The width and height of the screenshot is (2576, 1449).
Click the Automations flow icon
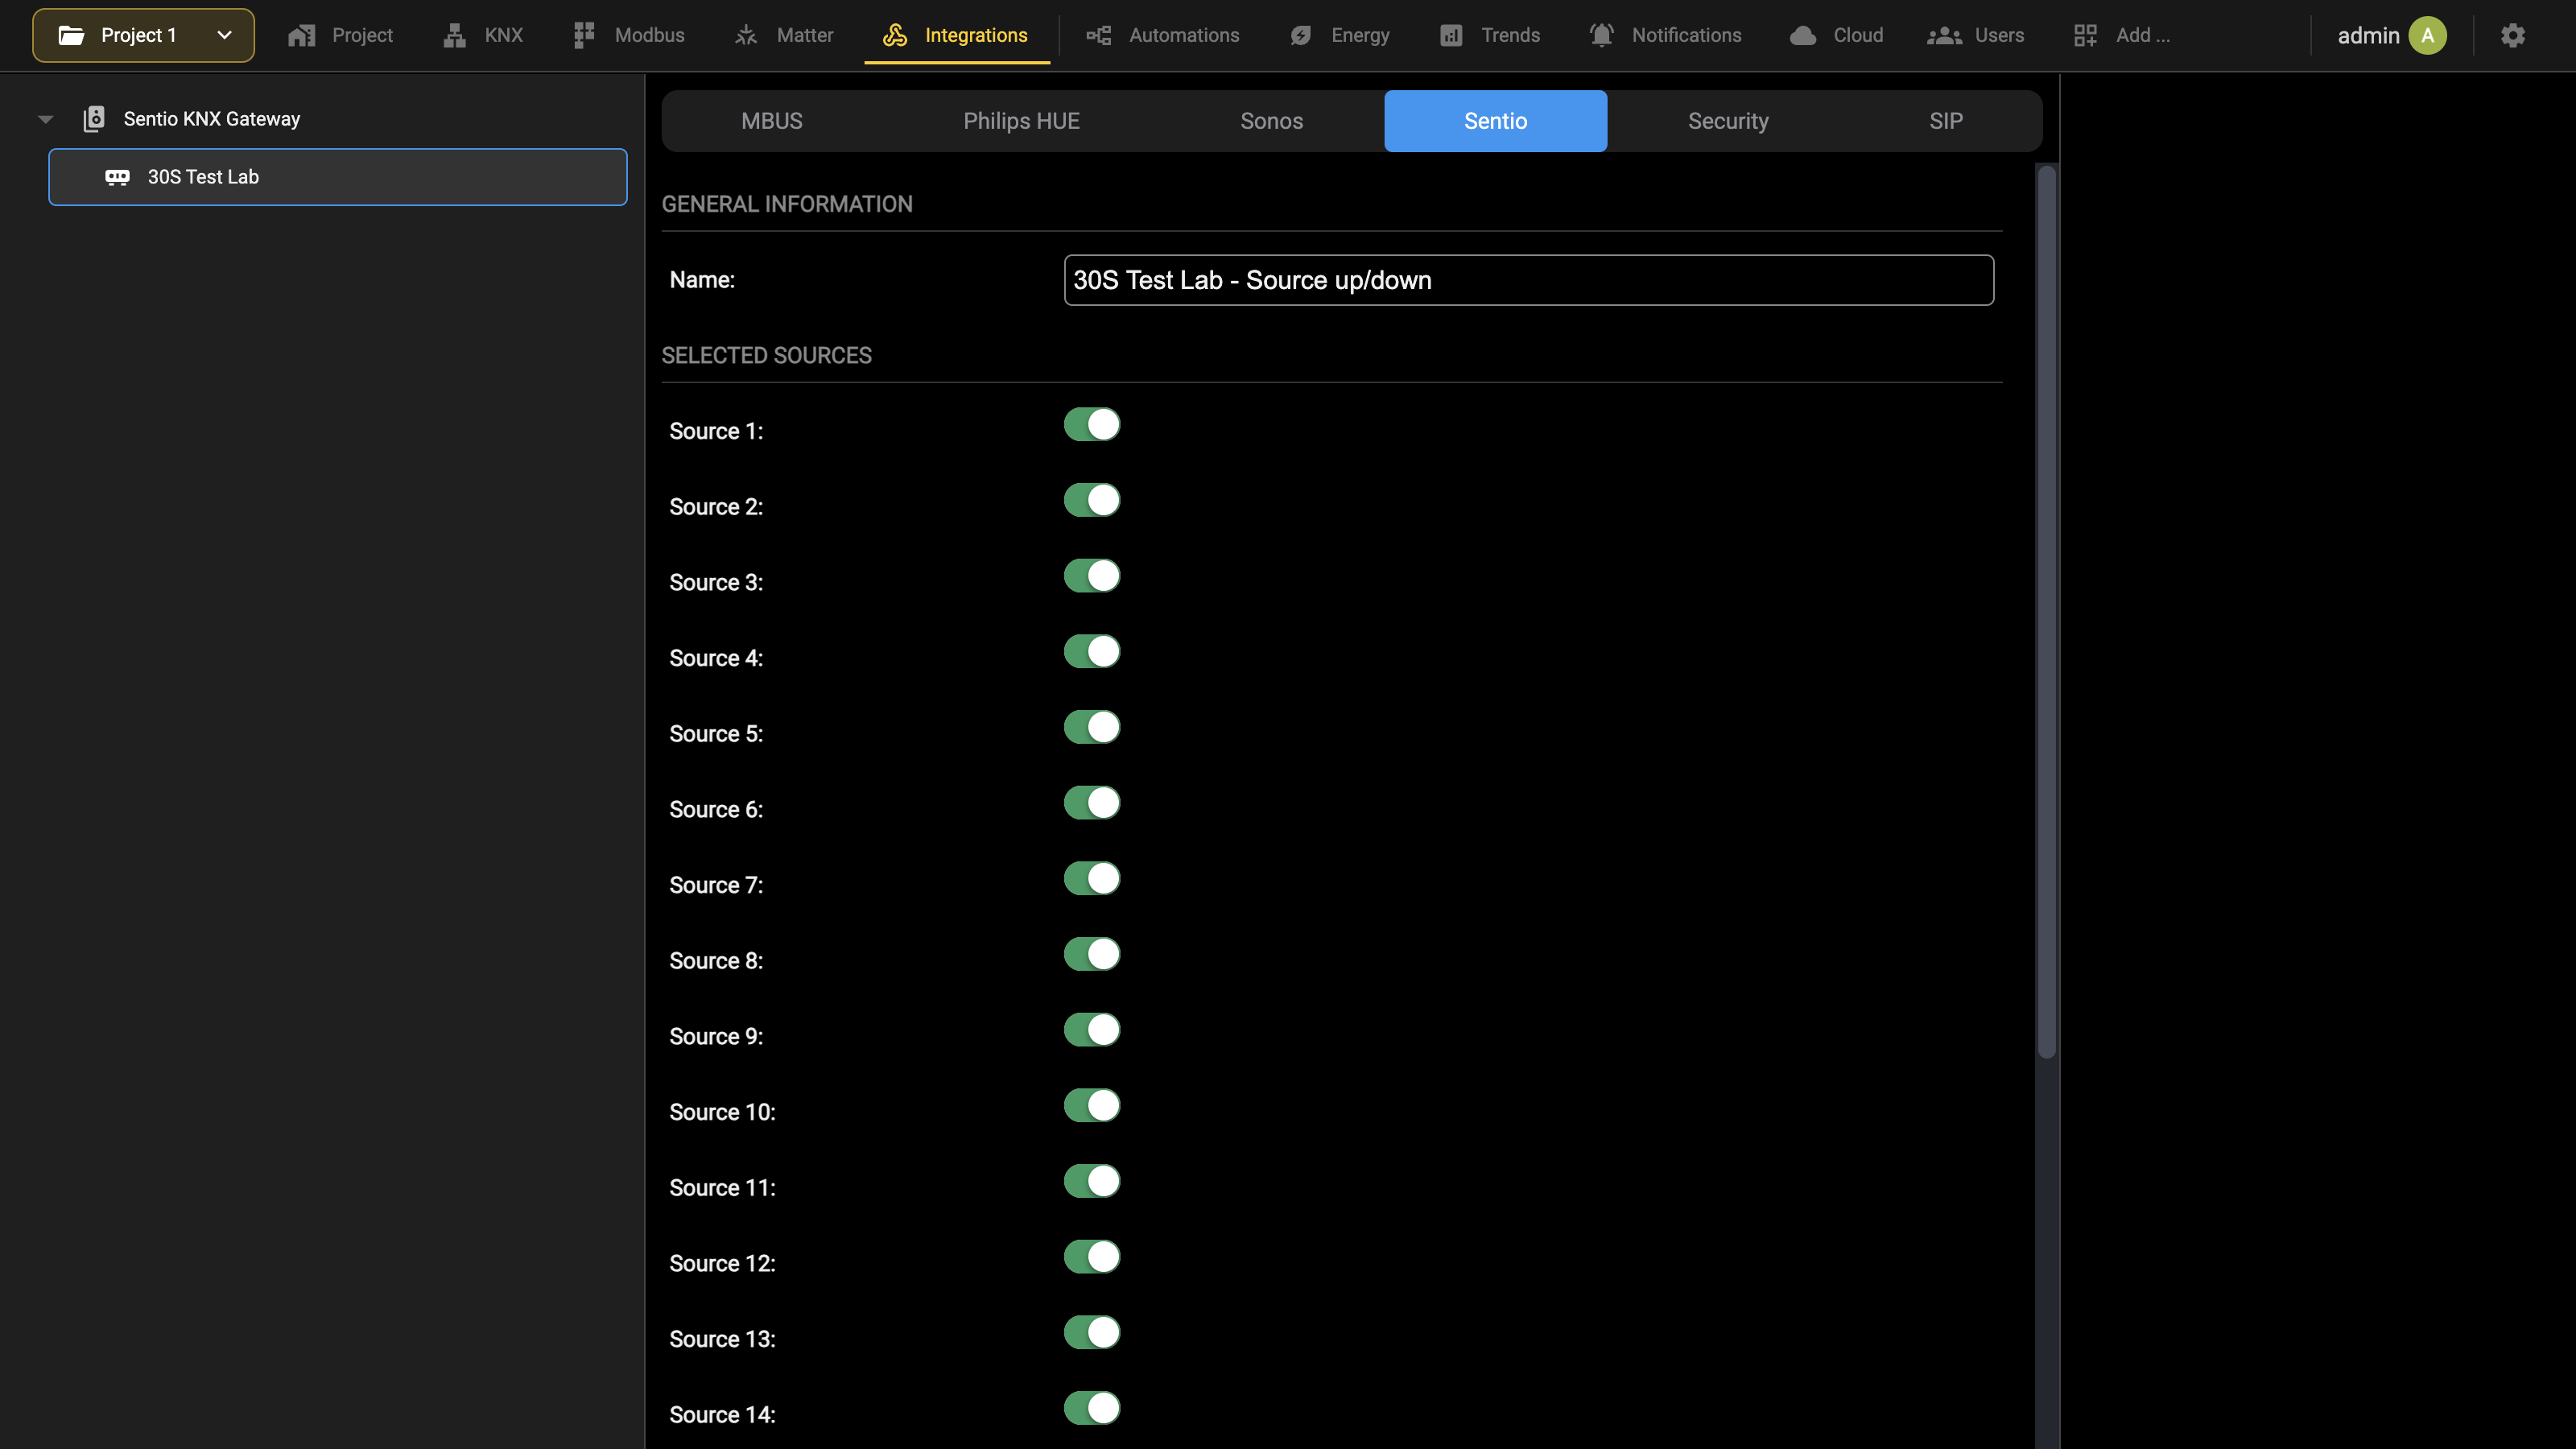pyautogui.click(x=1099, y=35)
